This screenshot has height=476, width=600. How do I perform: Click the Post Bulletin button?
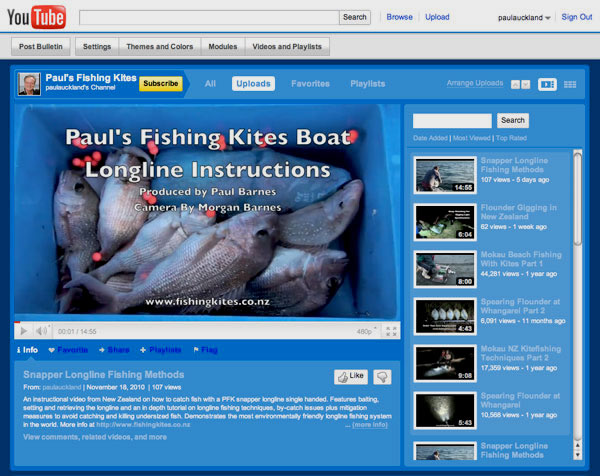41,47
